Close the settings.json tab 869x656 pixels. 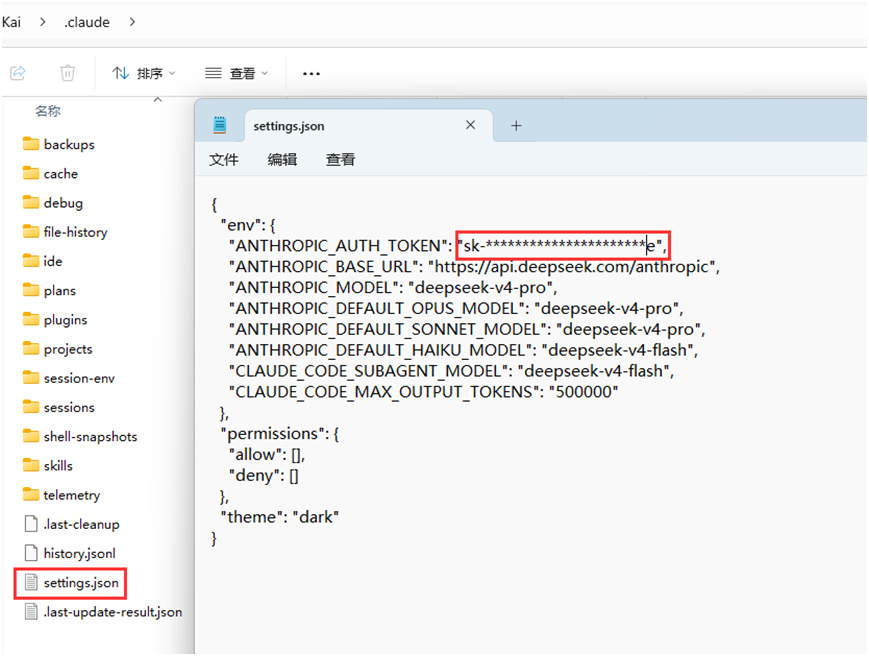471,125
